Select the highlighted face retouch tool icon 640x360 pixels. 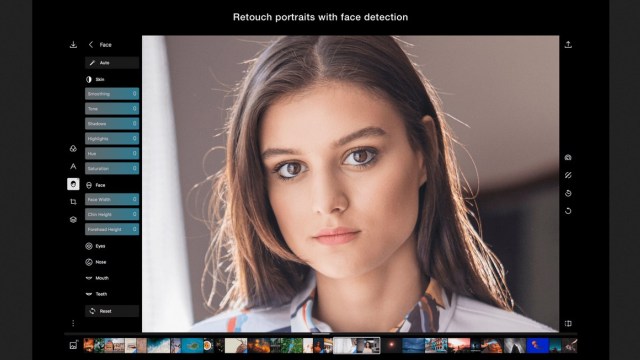tap(73, 184)
